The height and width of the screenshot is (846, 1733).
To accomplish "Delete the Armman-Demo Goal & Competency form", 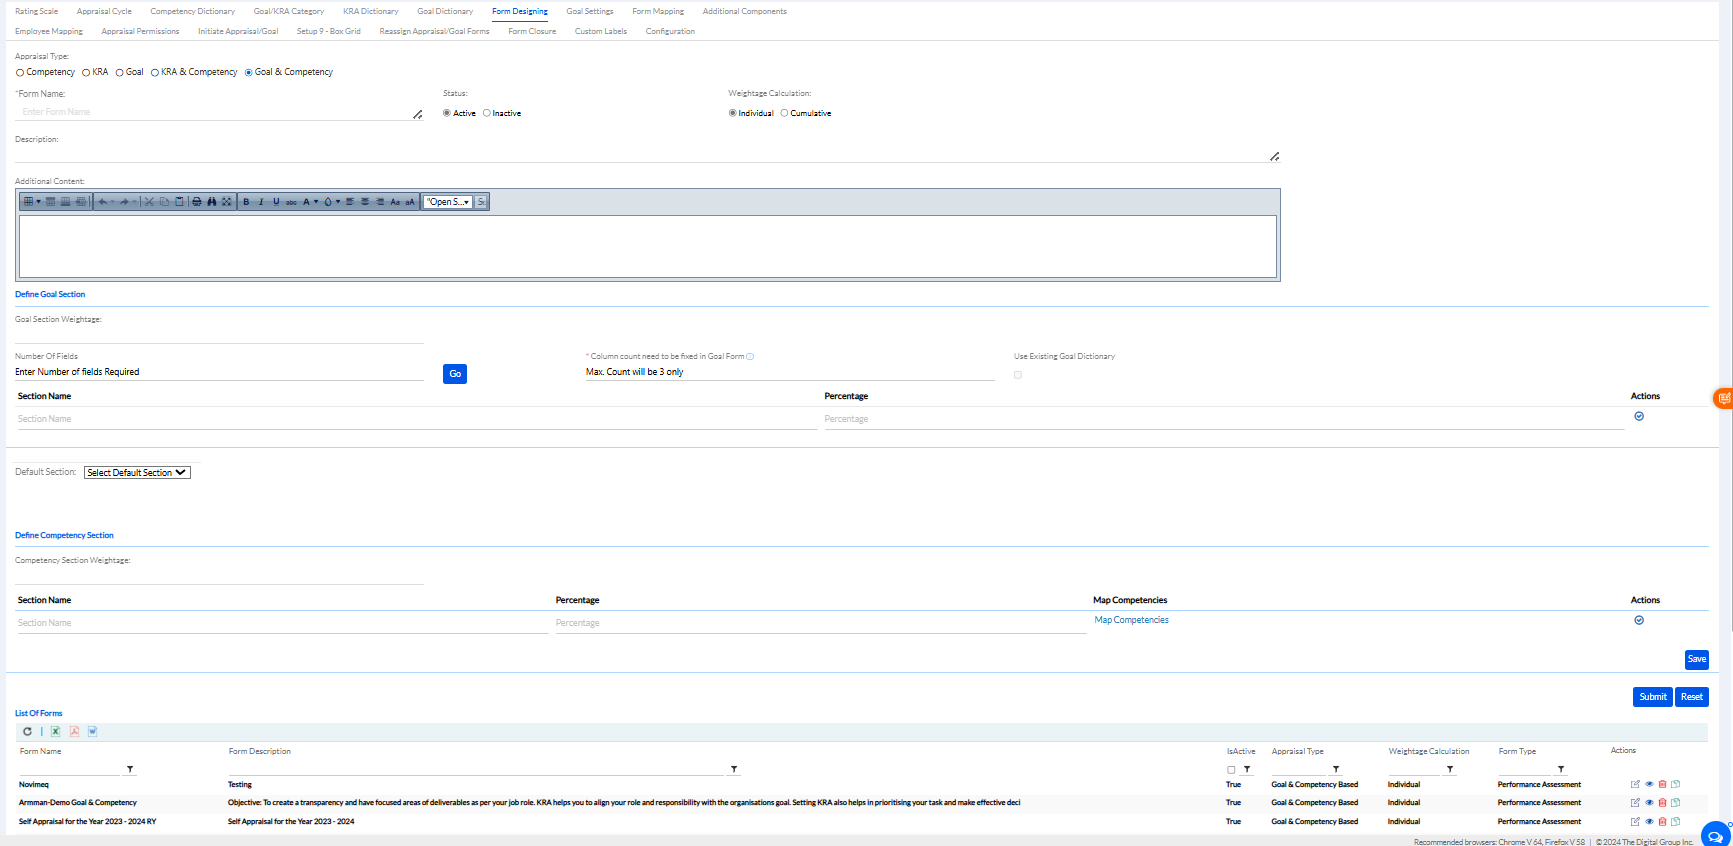I will 1662,803.
